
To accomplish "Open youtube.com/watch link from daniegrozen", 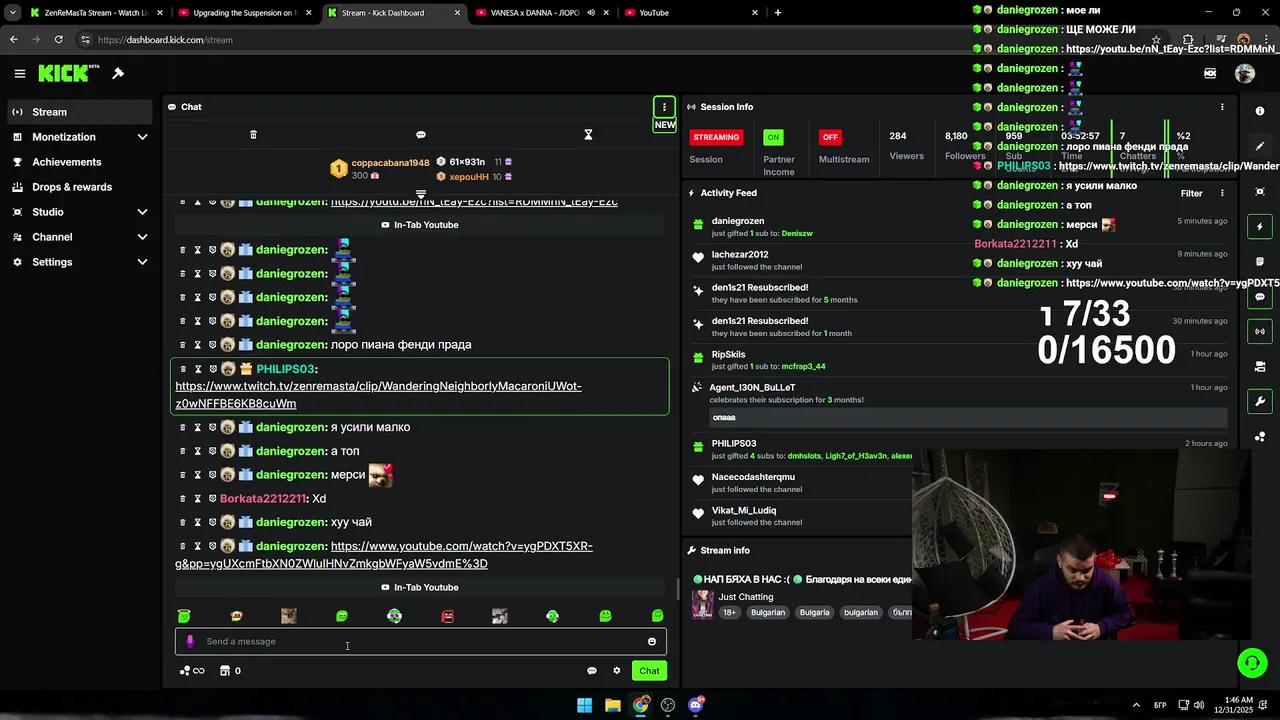I will (x=384, y=555).
